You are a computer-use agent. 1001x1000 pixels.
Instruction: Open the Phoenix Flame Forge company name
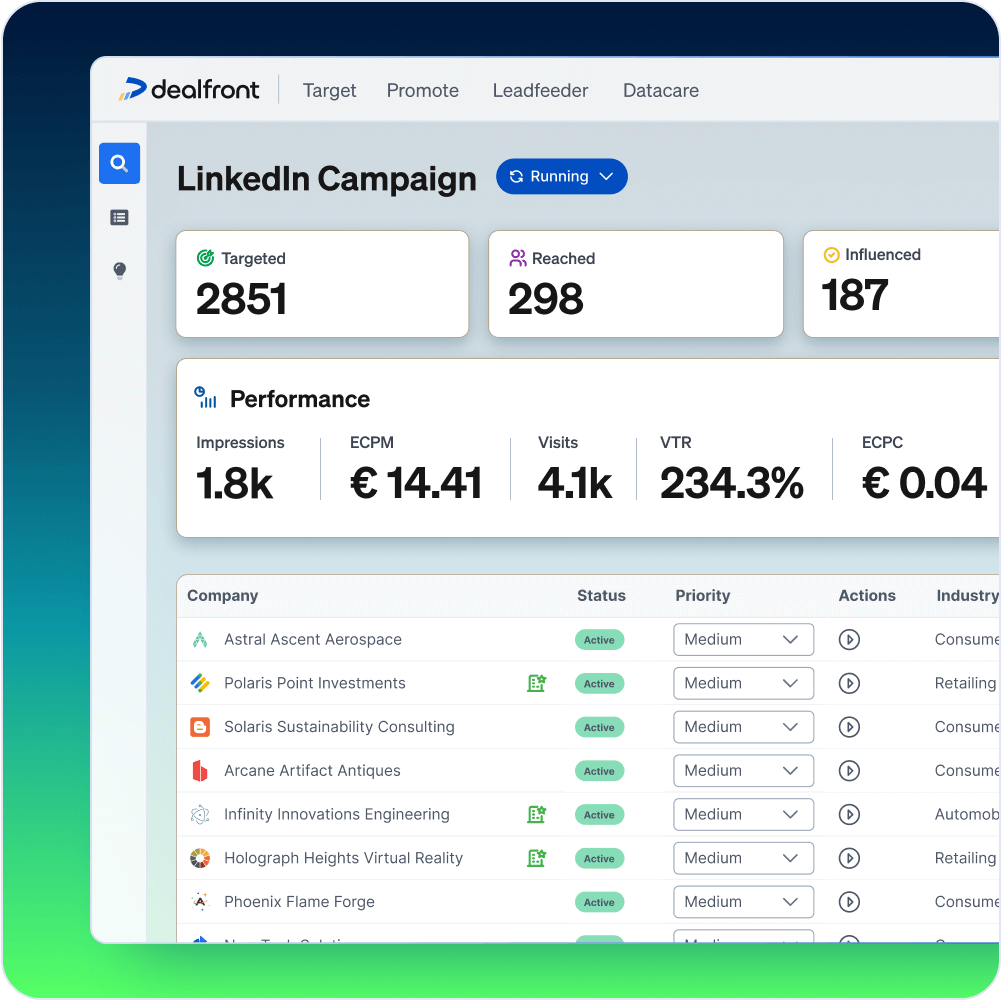[x=299, y=902]
